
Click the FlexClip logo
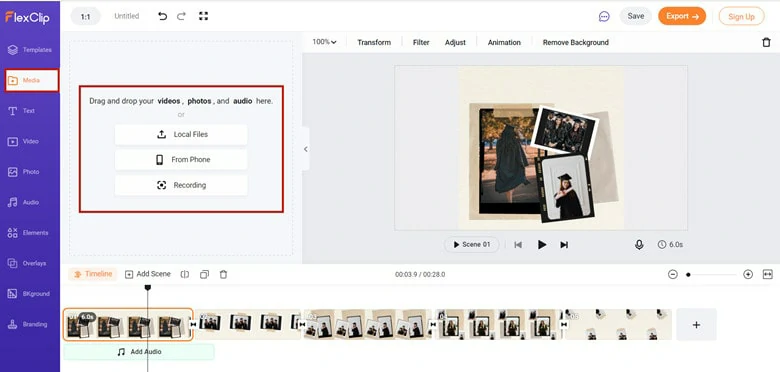click(27, 17)
